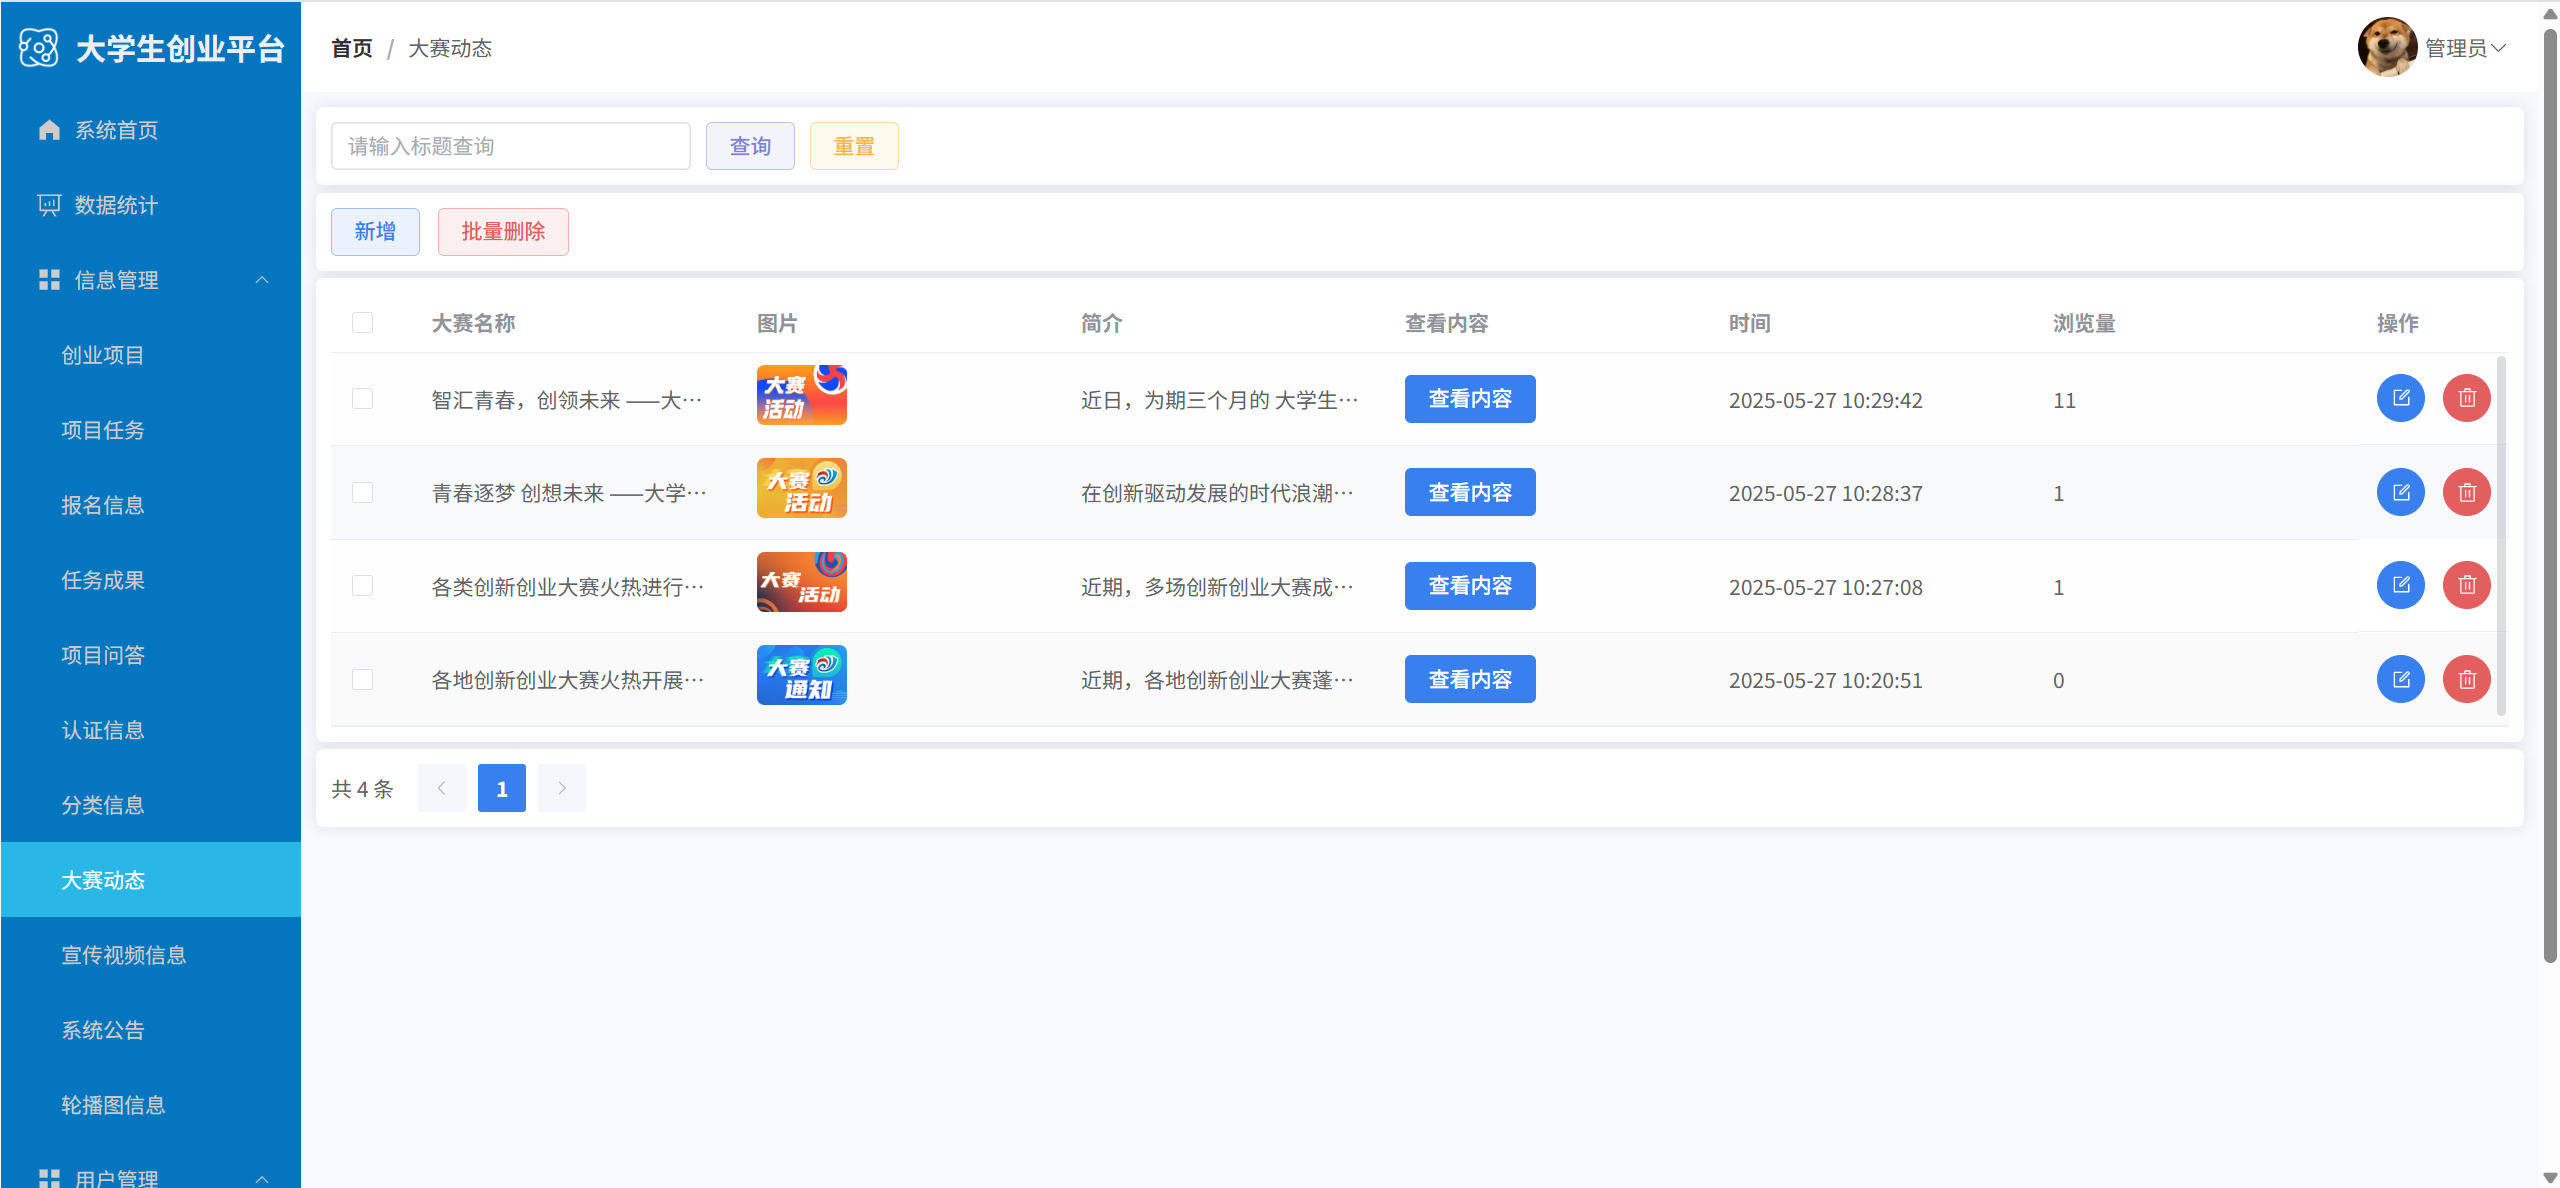
Task: Click the admin avatar image
Action: (2386, 47)
